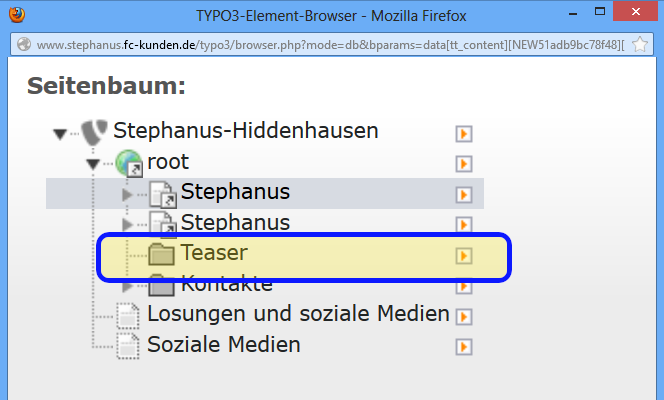Click orange arrow beside Soziale Medien
The width and height of the screenshot is (664, 400).
pos(464,347)
